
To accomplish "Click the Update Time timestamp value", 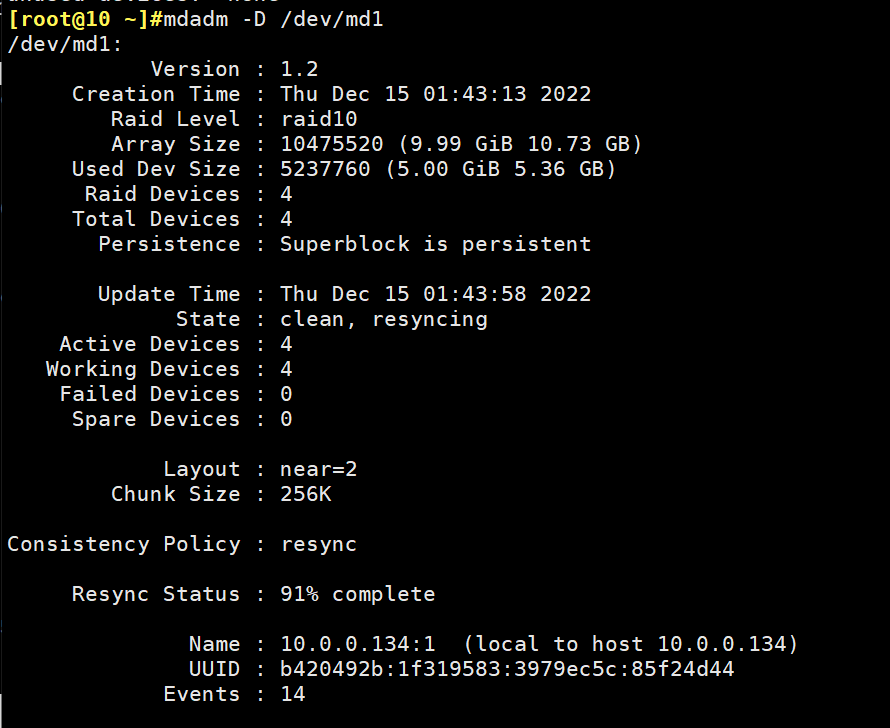I will coord(435,294).
